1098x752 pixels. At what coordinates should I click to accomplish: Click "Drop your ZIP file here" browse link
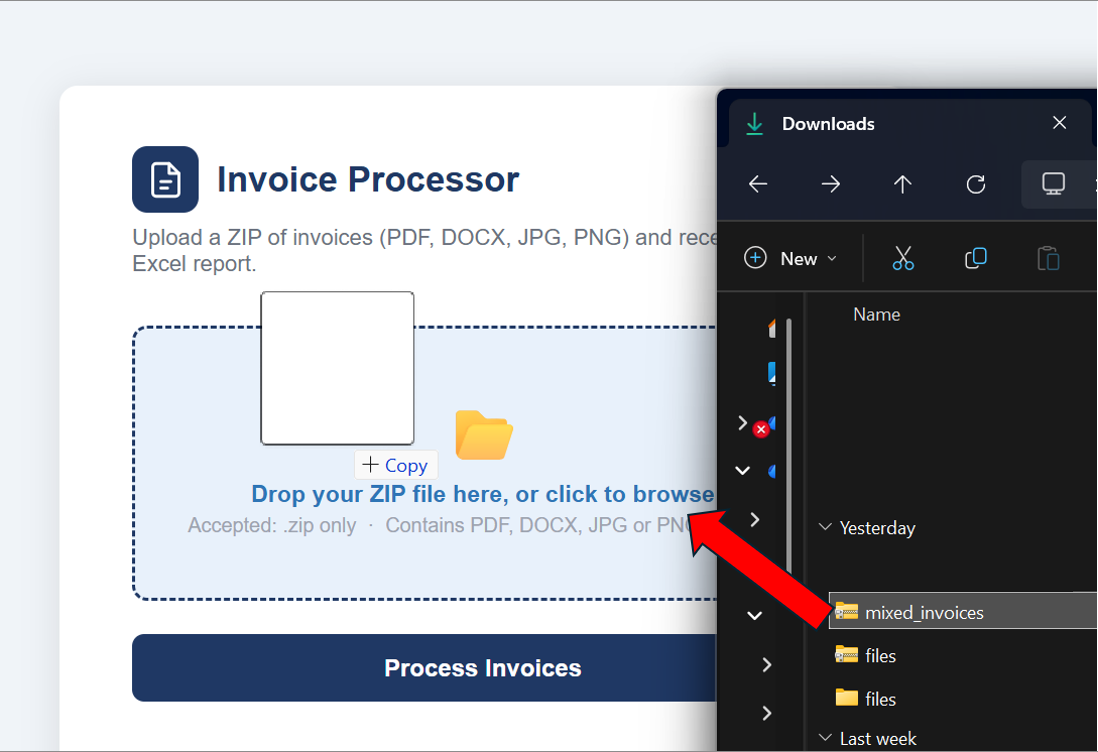pyautogui.click(x=482, y=494)
